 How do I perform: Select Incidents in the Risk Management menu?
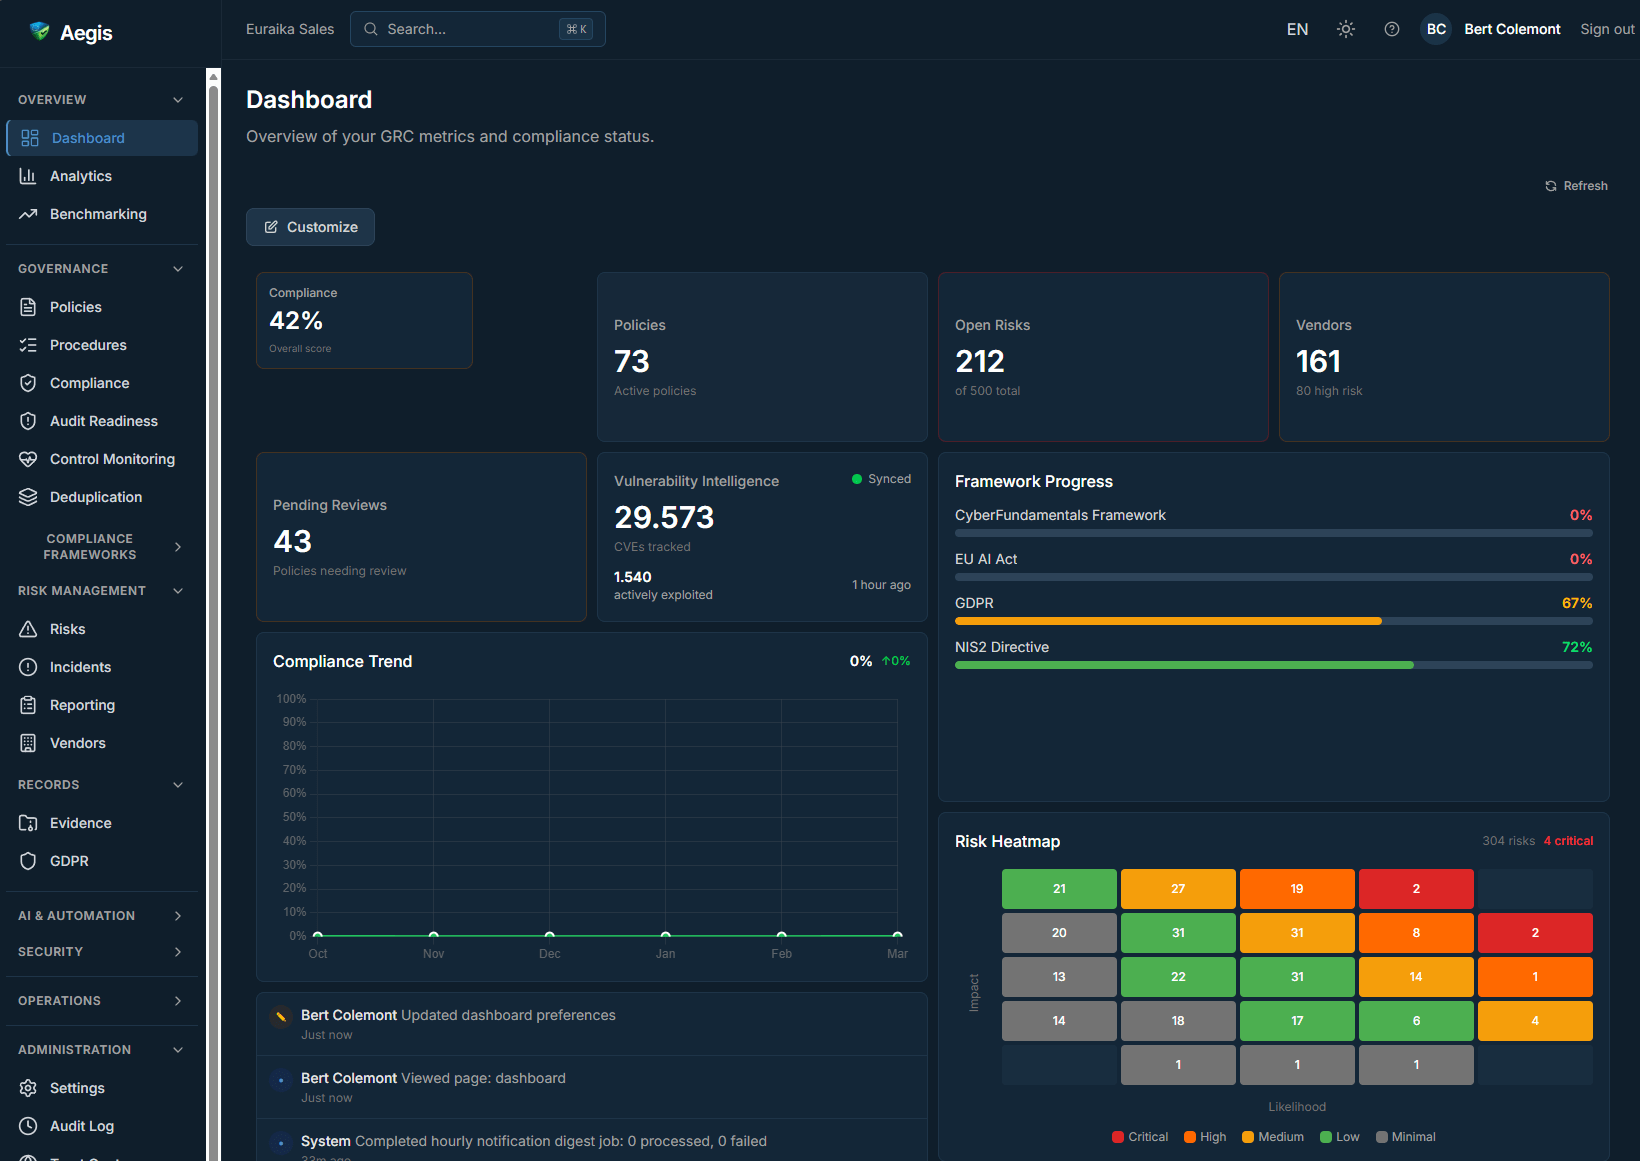(80, 667)
